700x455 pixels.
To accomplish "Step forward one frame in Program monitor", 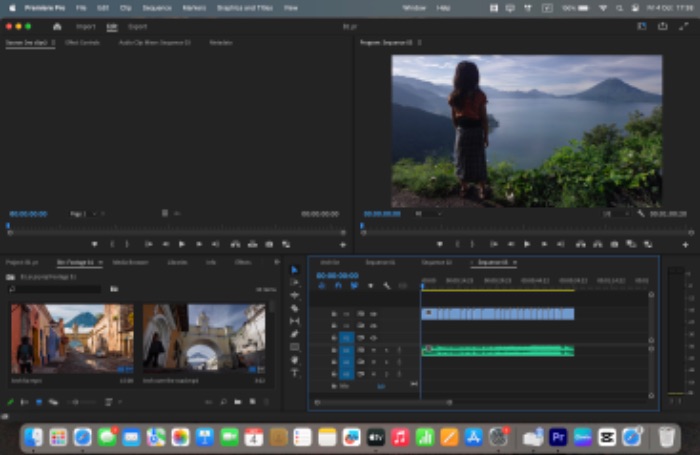I will (x=544, y=244).
